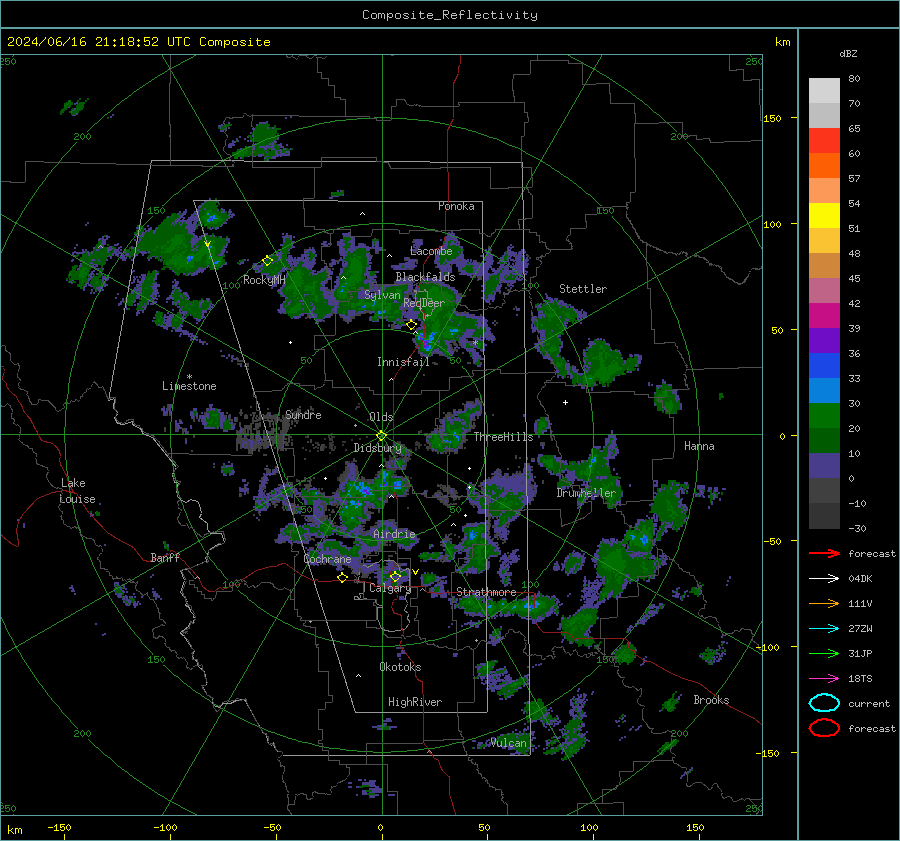Click the Airdrie city label

tap(394, 534)
